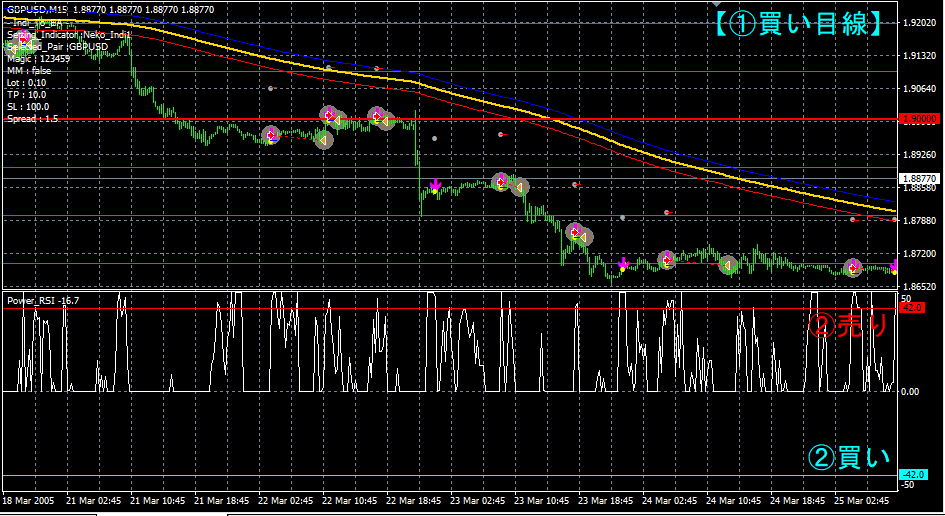Viewport: 945px width, 516px height.
Task: Click the red 42.0 indicator level label
Action: (911, 308)
